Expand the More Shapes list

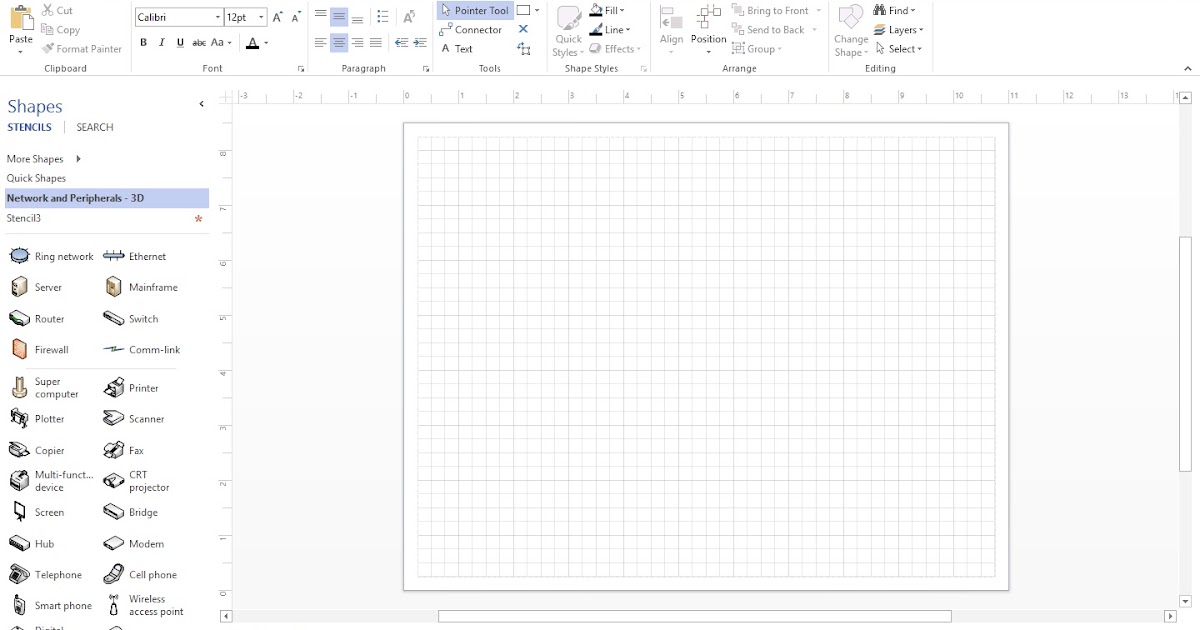(35, 158)
